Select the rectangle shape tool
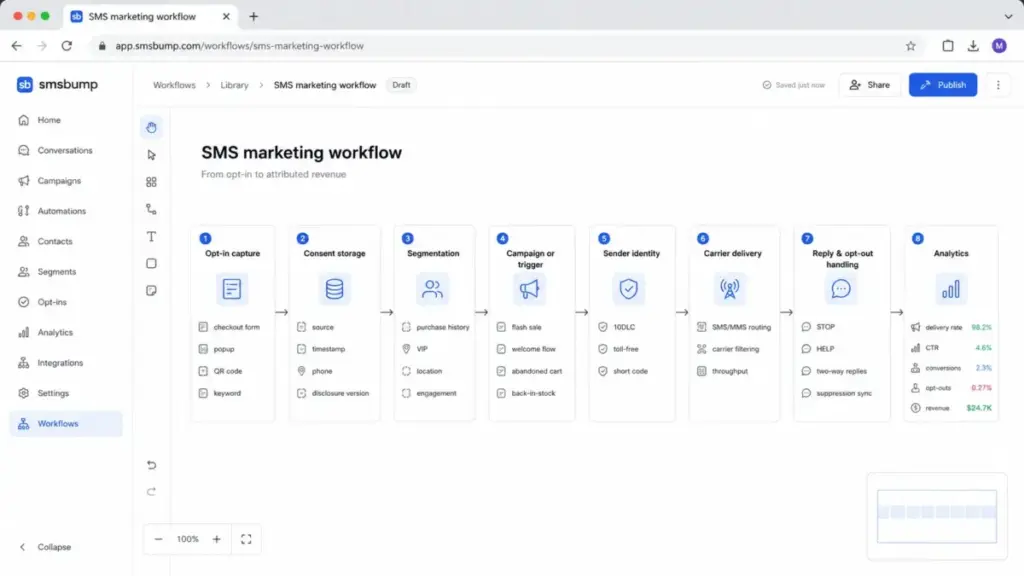1024x576 pixels. 152,263
